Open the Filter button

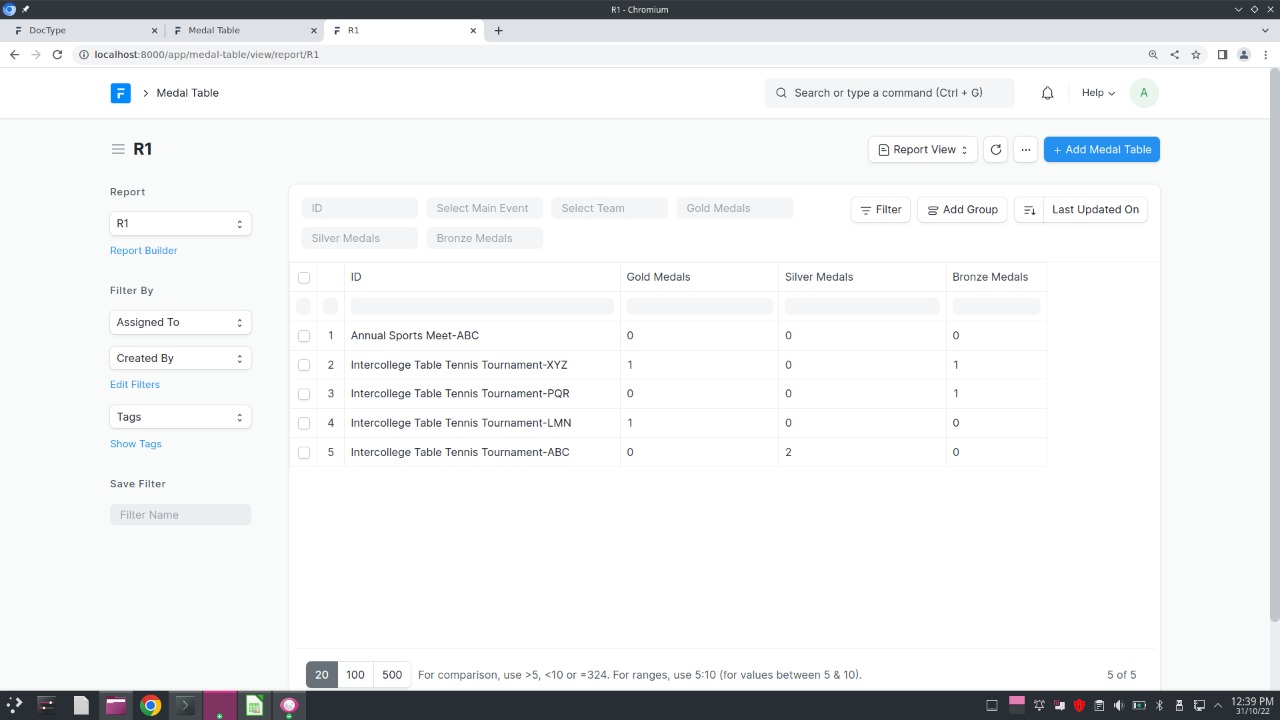tap(881, 210)
